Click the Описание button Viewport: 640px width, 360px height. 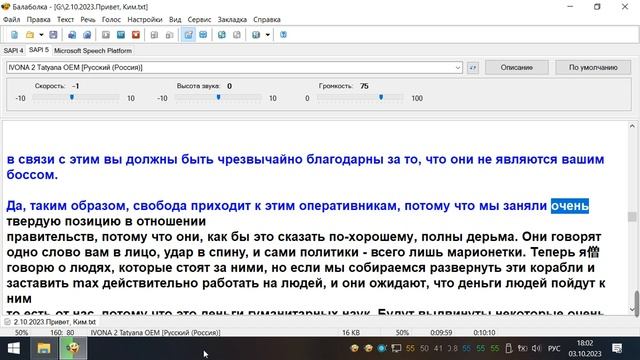pos(516,67)
